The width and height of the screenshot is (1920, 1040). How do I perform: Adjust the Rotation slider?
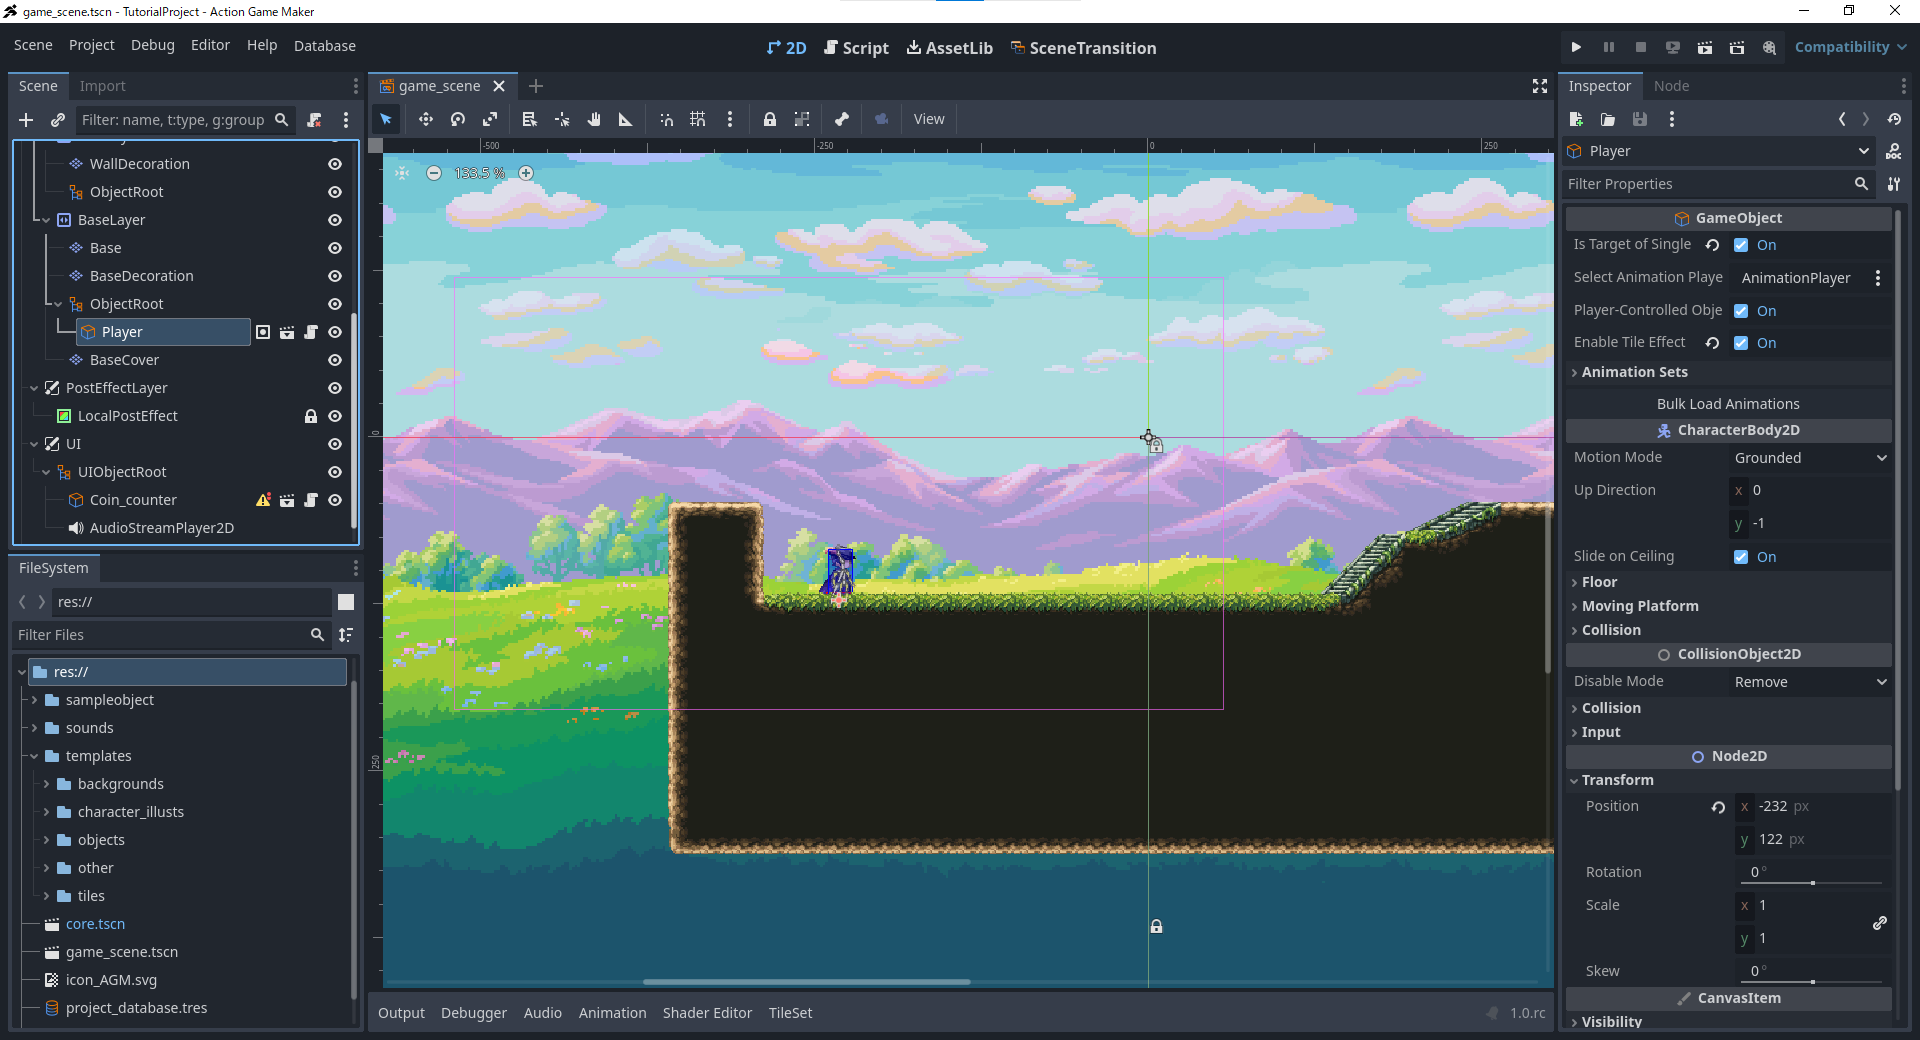click(1813, 883)
